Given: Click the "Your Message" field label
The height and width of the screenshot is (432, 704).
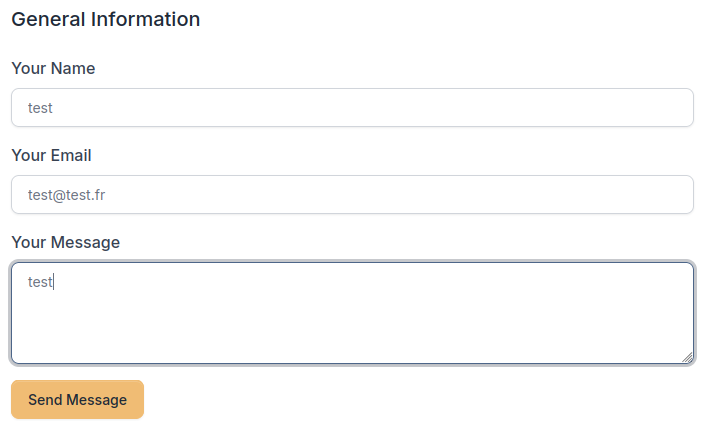Looking at the screenshot, I should [x=65, y=243].
